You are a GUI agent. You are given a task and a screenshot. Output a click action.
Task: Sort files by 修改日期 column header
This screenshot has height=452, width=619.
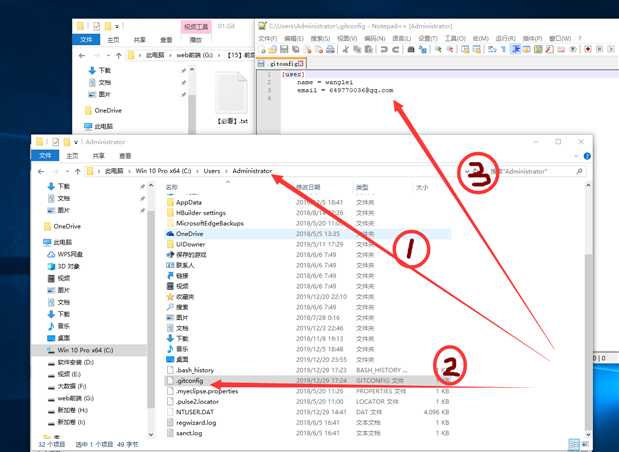(308, 187)
